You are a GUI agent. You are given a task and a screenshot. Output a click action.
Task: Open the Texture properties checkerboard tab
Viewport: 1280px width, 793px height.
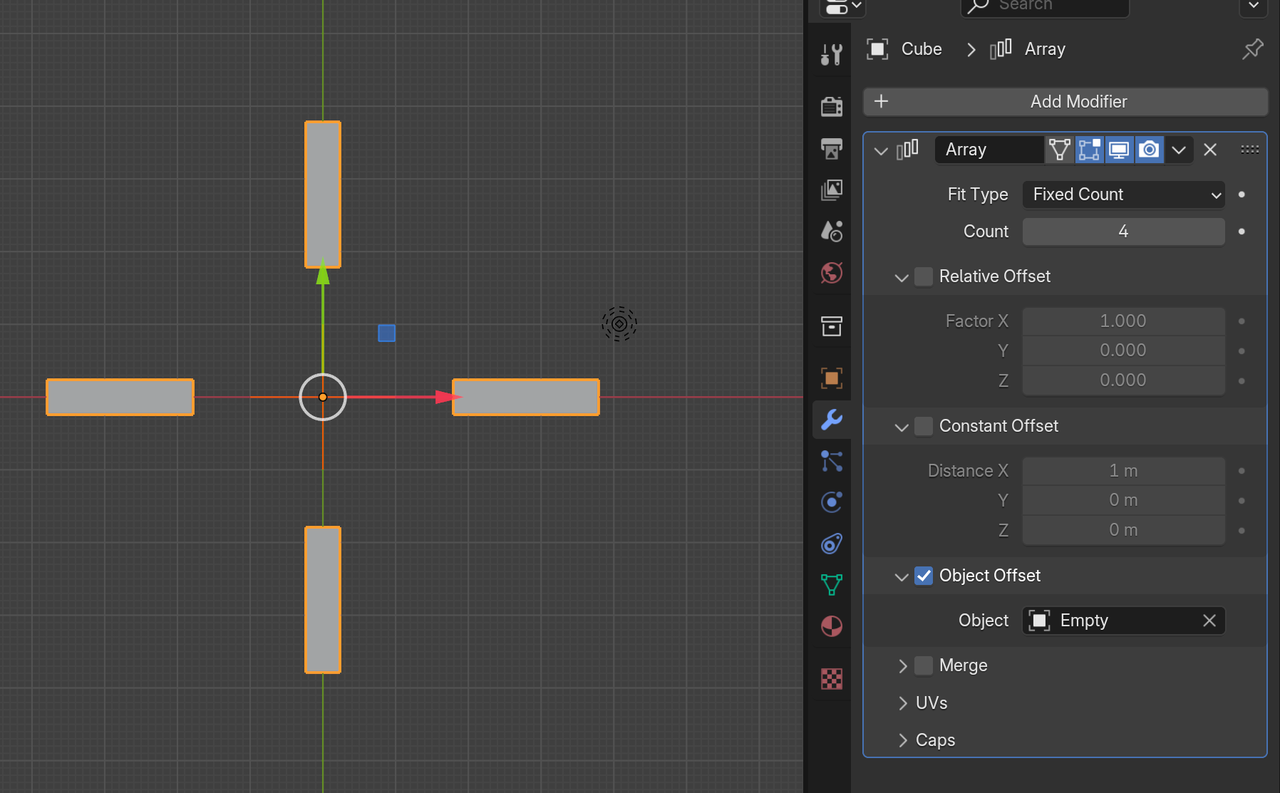tap(831, 680)
